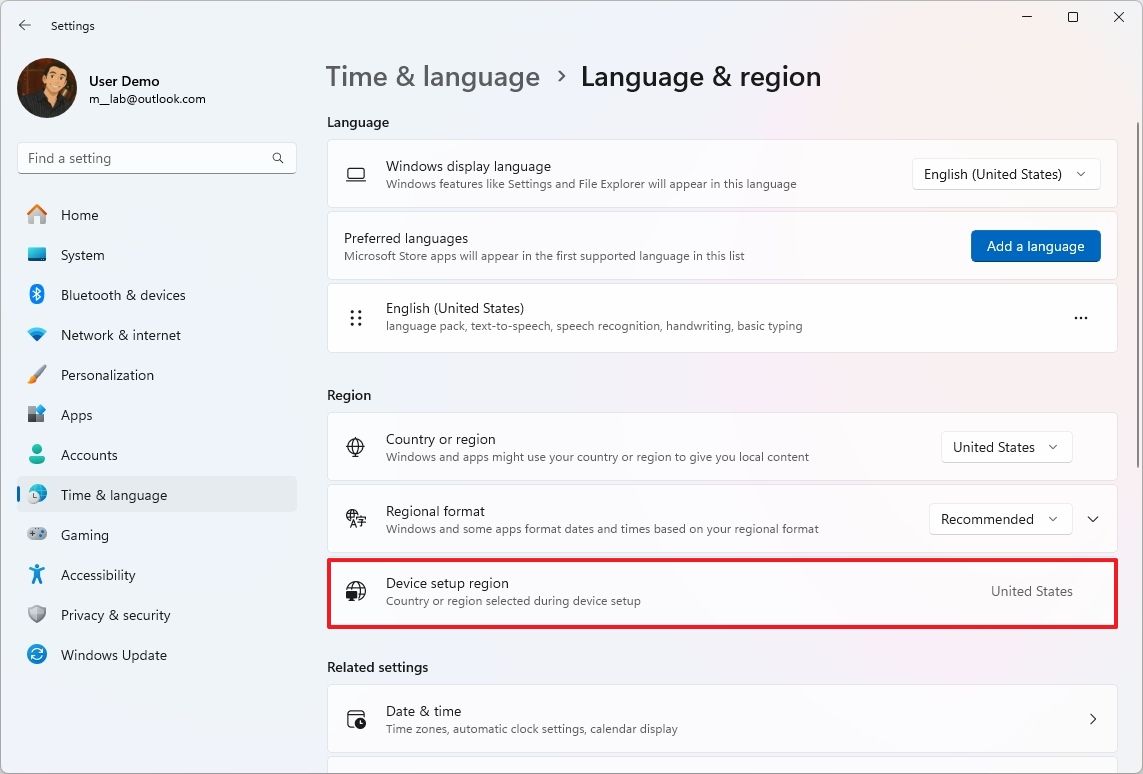1143x774 pixels.
Task: Open Accessibility settings
Action: [97, 575]
